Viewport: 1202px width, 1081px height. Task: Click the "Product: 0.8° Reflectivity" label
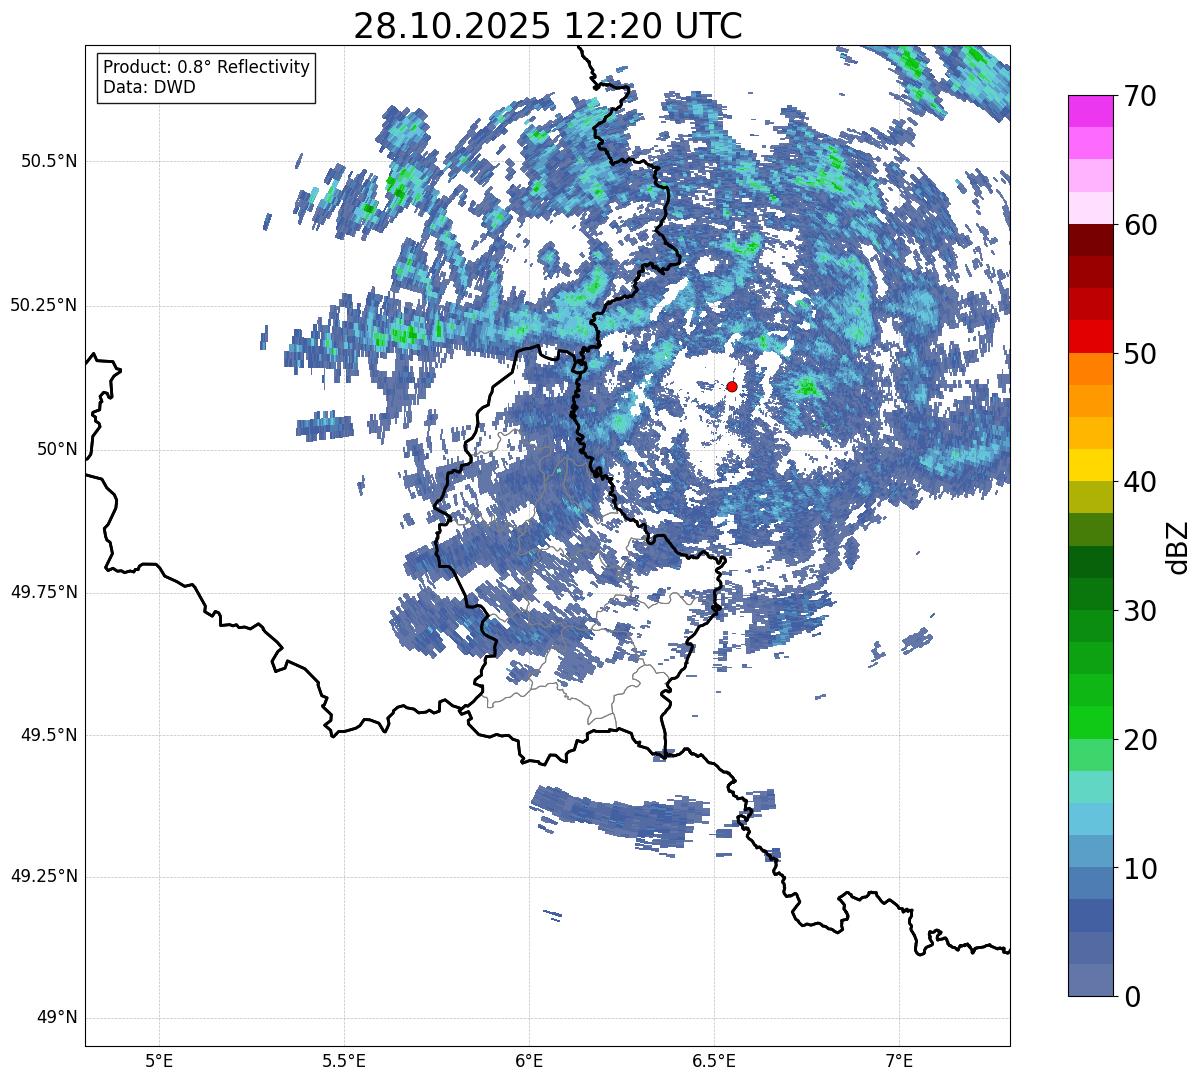(207, 67)
